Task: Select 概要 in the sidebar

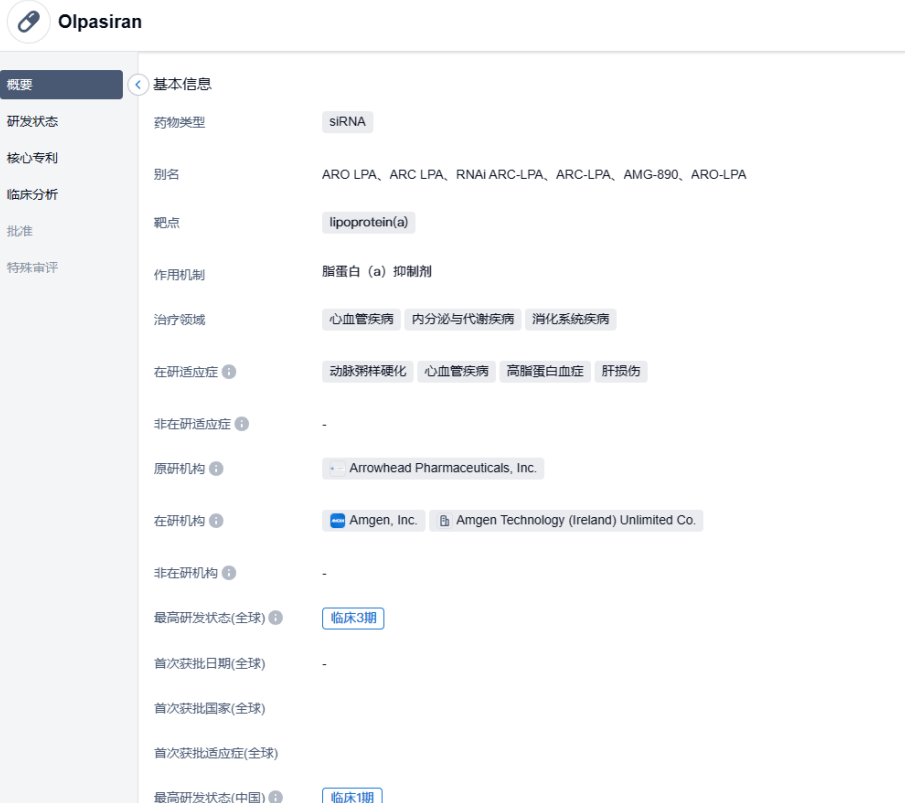Action: (61, 85)
